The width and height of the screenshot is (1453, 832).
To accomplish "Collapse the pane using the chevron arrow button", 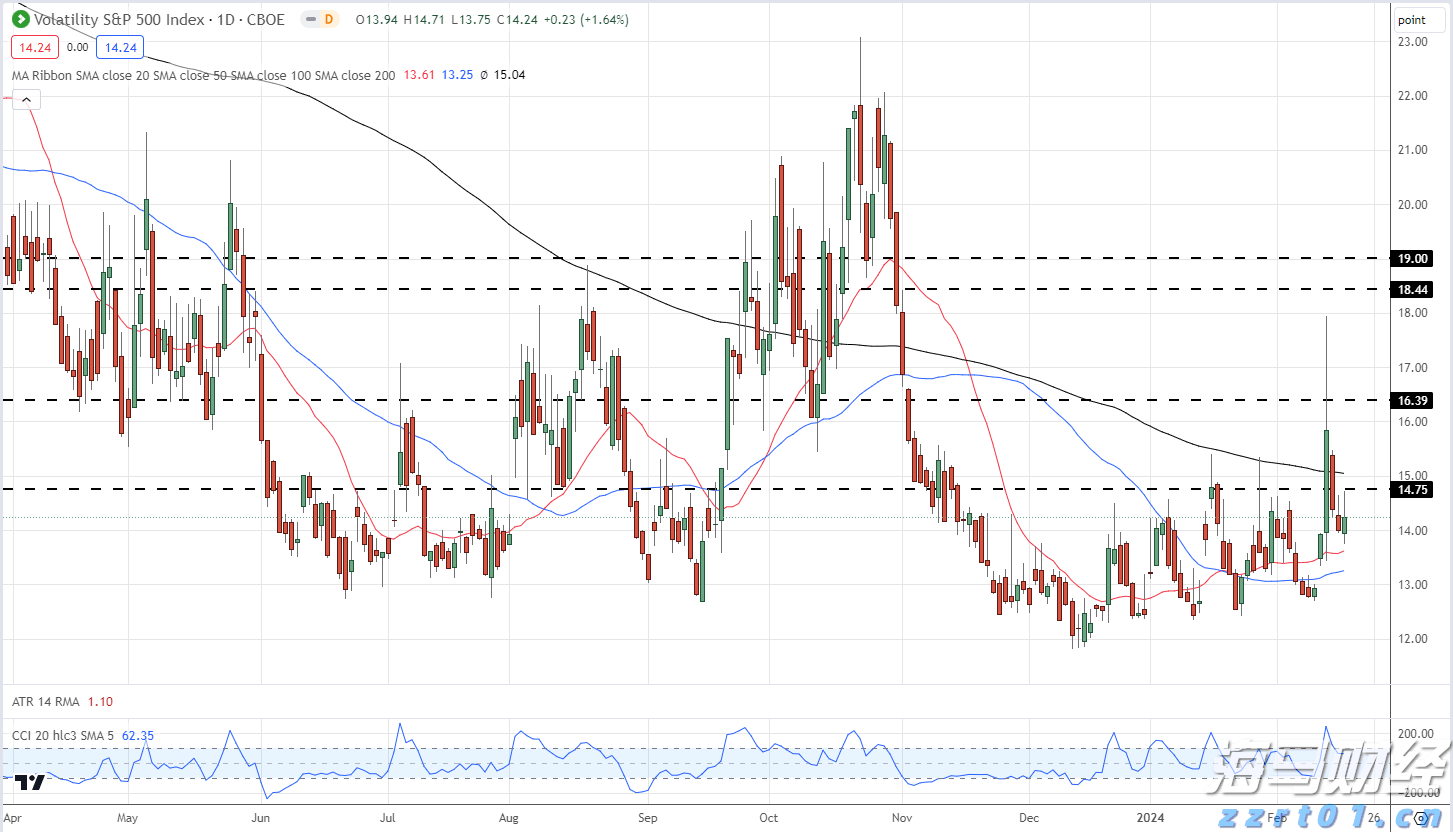I will pos(25,99).
